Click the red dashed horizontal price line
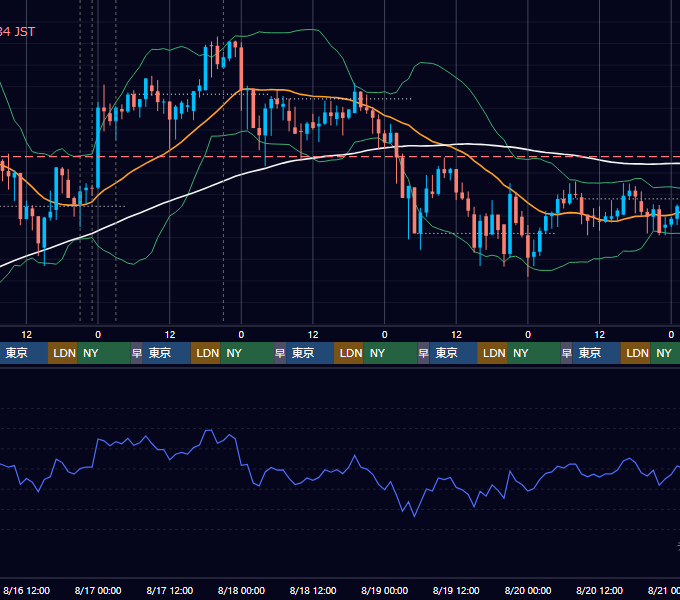This screenshot has height=600, width=680. tap(340, 157)
